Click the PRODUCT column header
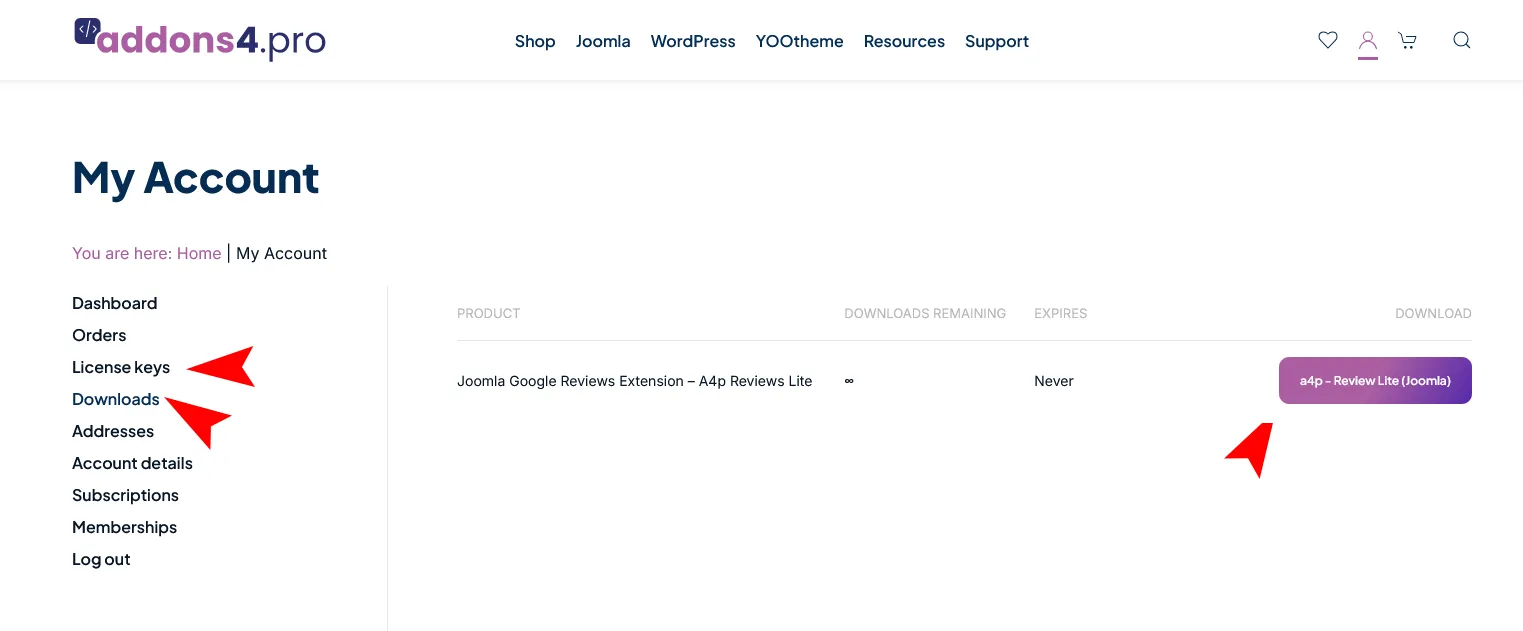 coord(488,313)
